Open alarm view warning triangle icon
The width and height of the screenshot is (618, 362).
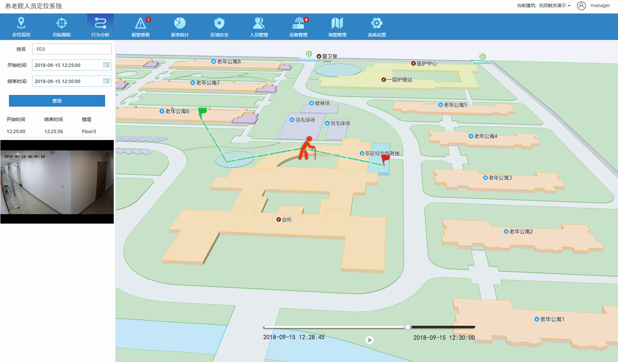pos(140,27)
